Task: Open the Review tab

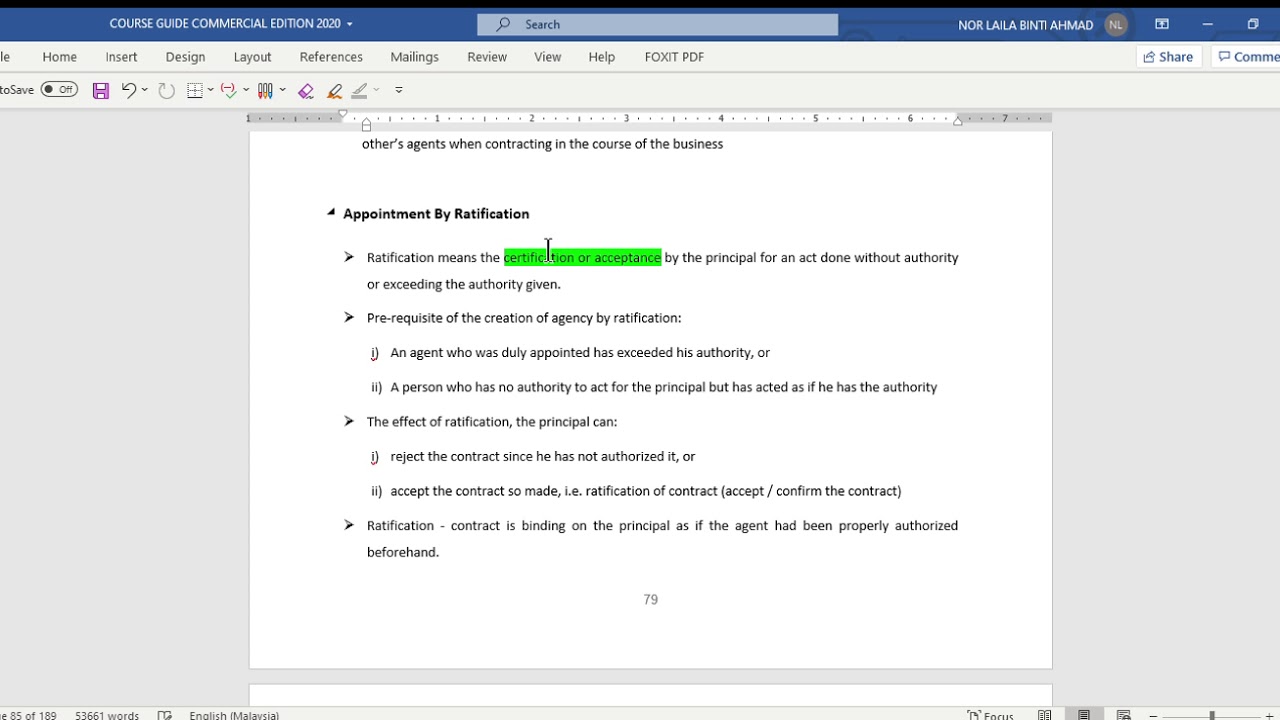Action: point(487,57)
